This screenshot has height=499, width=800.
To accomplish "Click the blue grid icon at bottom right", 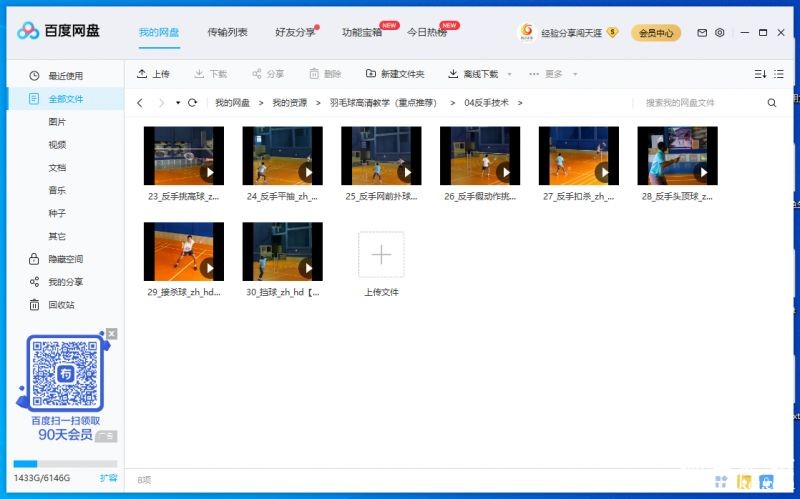I will pyautogui.click(x=721, y=481).
